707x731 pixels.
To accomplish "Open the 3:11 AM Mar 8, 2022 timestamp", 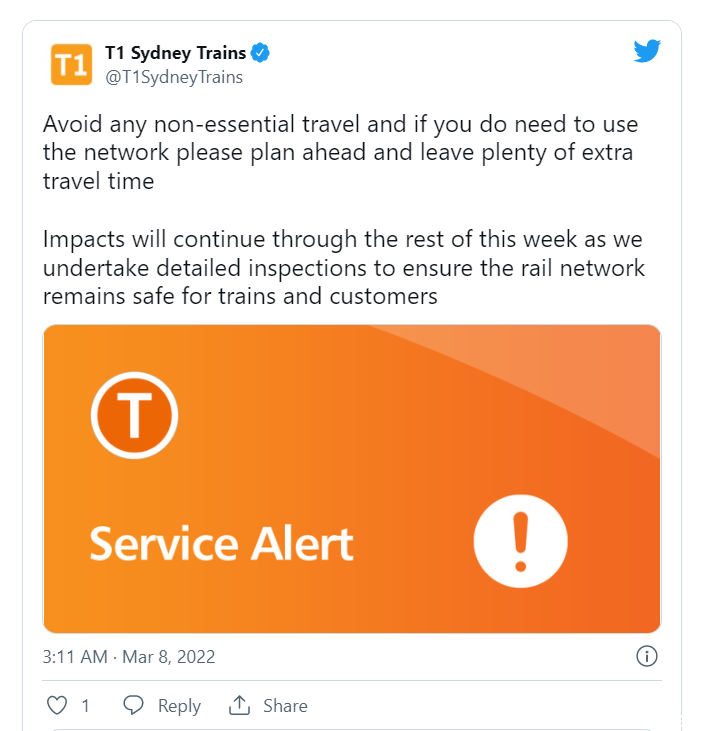I will (x=129, y=657).
